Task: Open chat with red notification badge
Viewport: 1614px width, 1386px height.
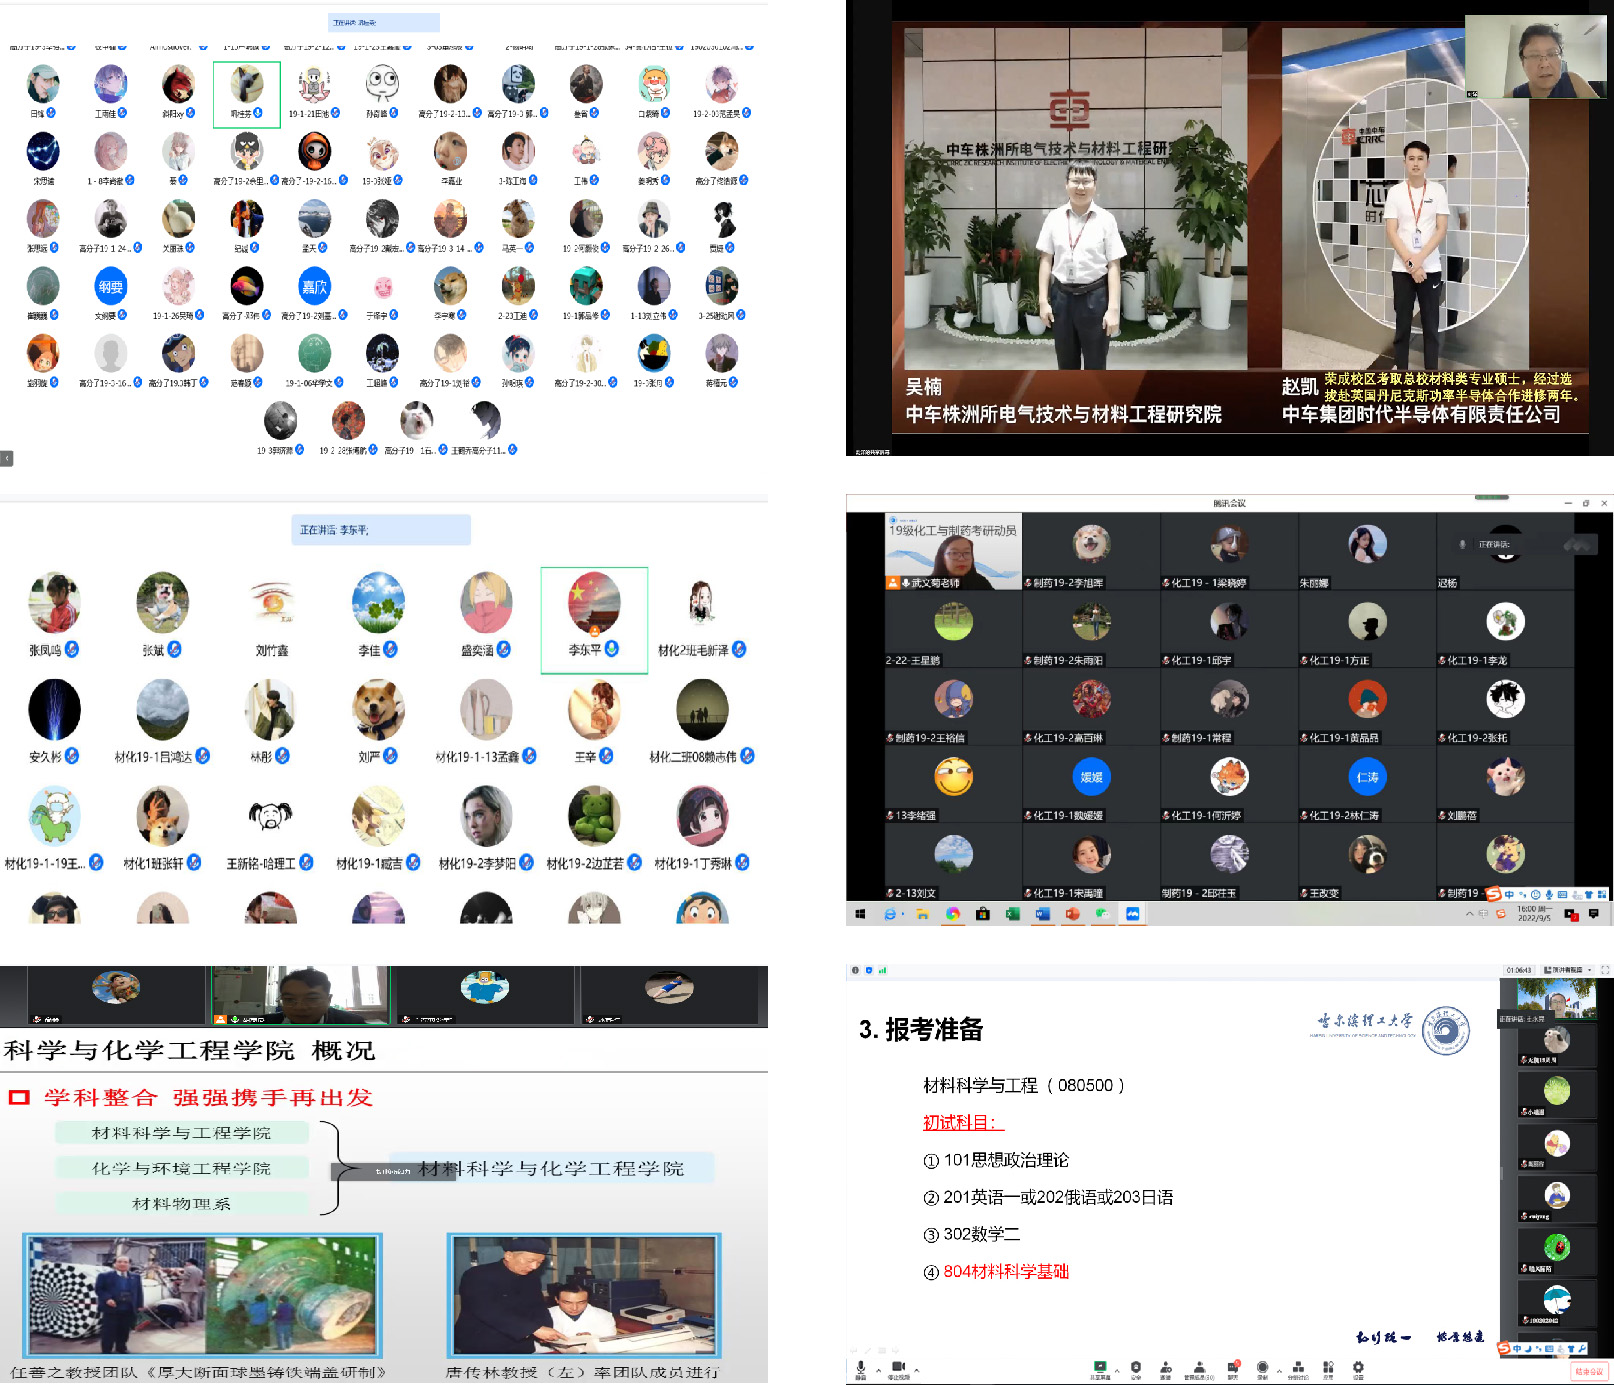Action: click(1233, 1367)
